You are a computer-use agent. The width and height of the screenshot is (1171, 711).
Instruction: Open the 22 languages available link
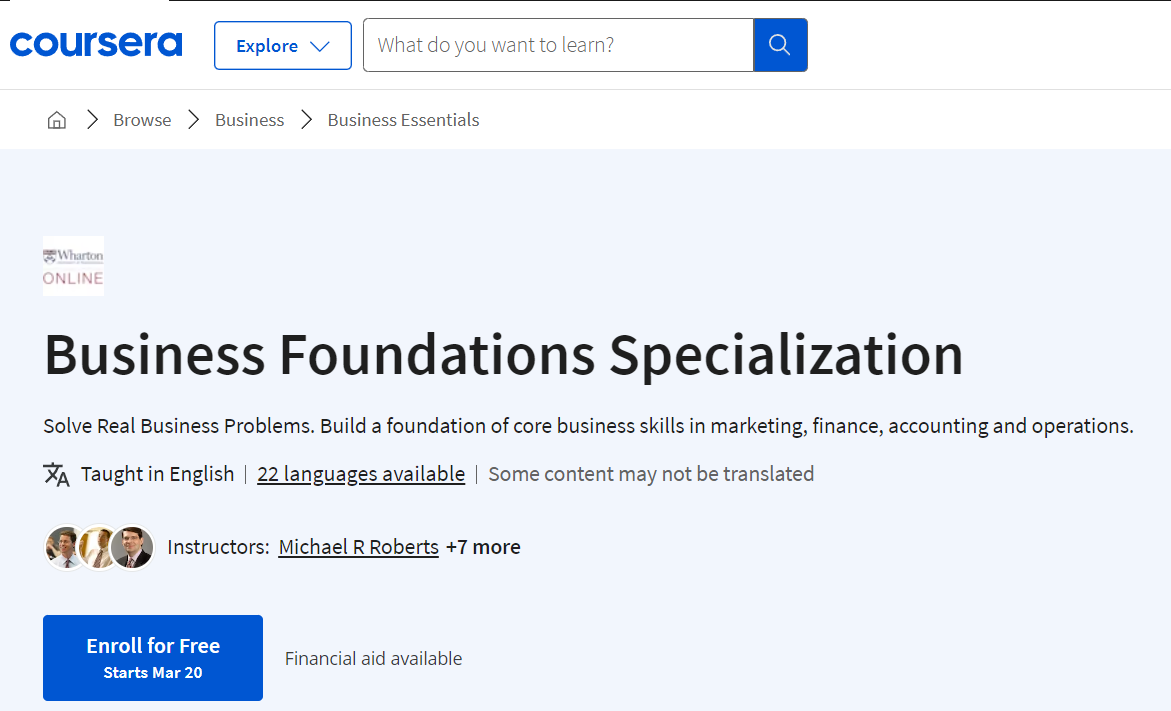pos(361,474)
